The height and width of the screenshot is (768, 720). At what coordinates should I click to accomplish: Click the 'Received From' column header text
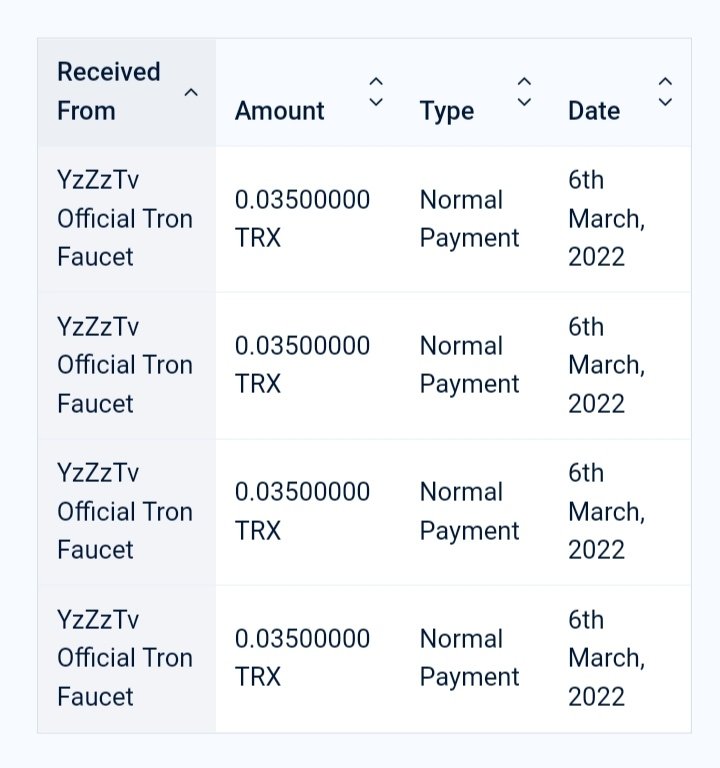[108, 91]
